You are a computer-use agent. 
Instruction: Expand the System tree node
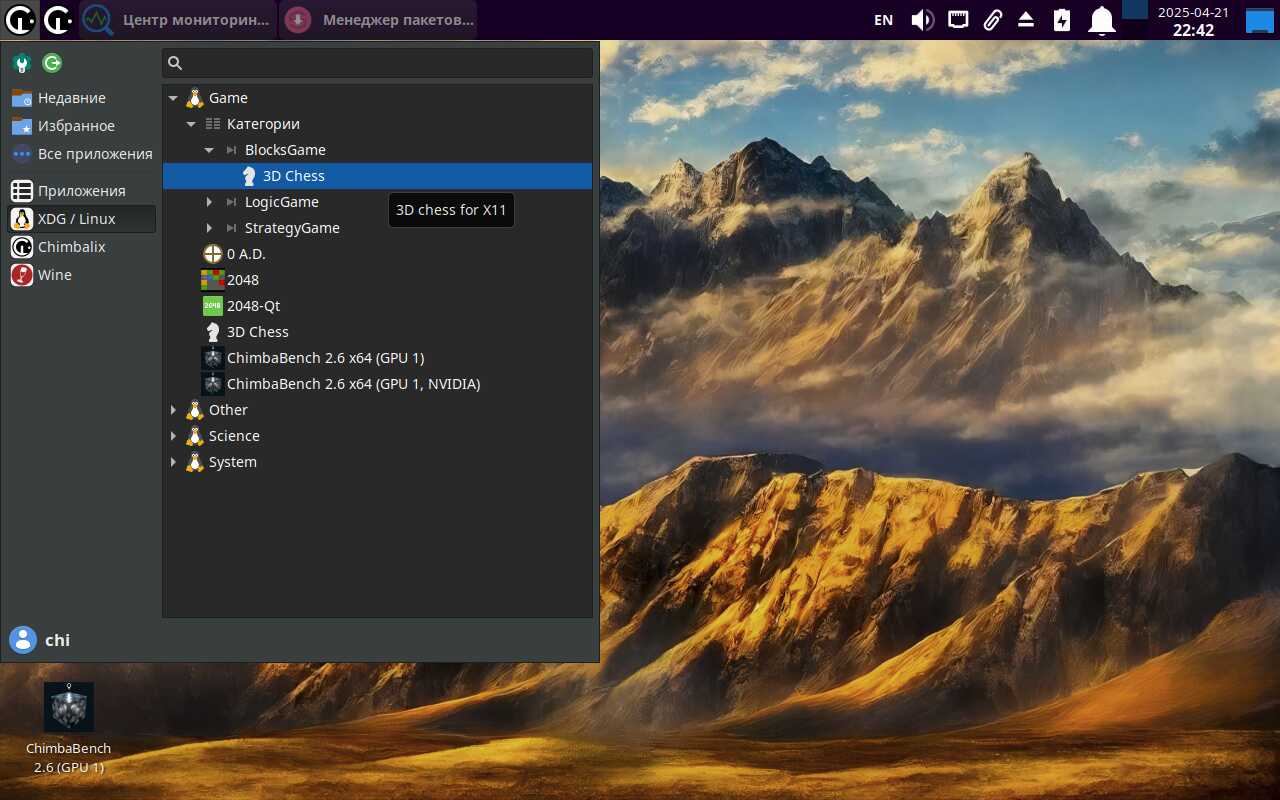click(173, 462)
